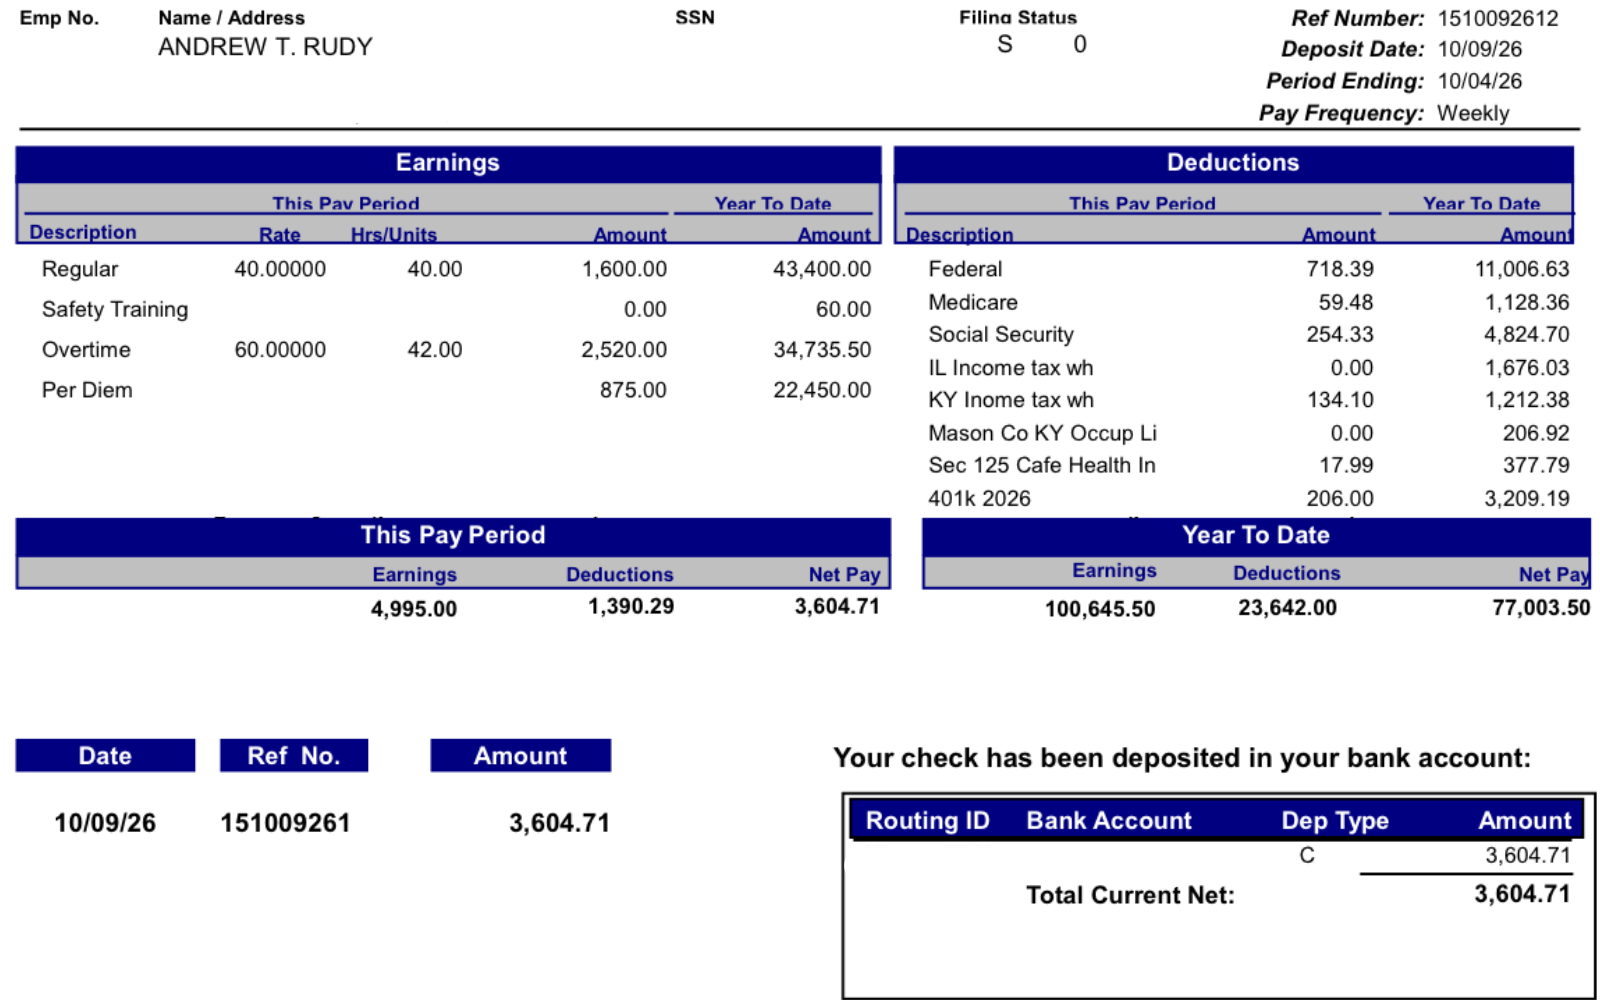This screenshot has height=1000, width=1600.
Task: Select the "Safety Training" earnings row label
Action: click(115, 310)
